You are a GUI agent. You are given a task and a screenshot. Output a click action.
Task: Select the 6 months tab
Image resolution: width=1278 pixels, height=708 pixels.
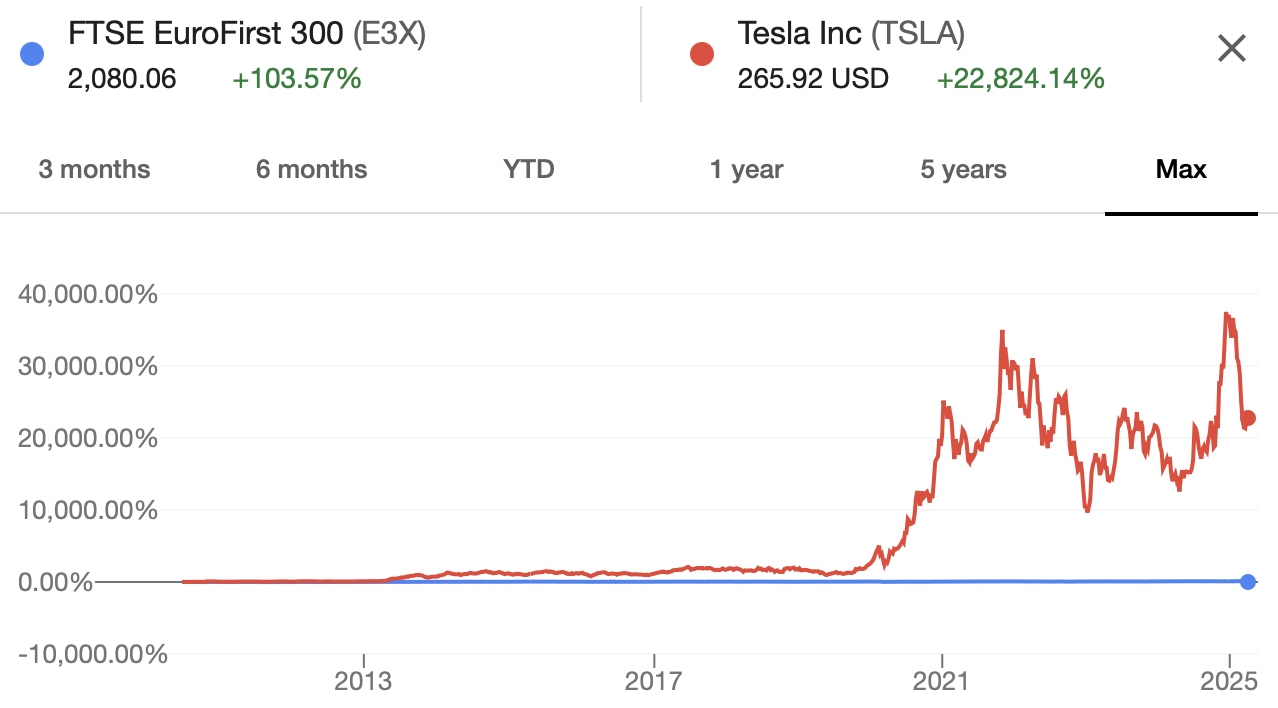(311, 169)
